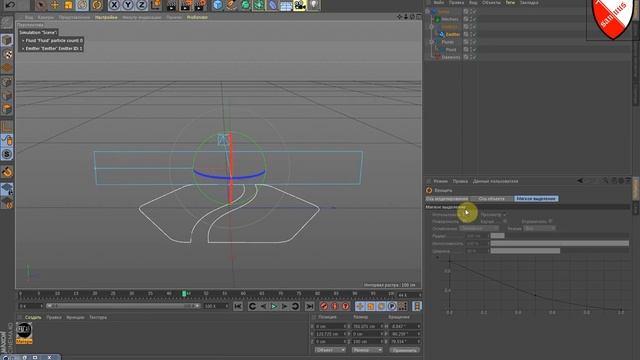Click the coordinate system icon
The image size is (640, 360).
(156, 5)
